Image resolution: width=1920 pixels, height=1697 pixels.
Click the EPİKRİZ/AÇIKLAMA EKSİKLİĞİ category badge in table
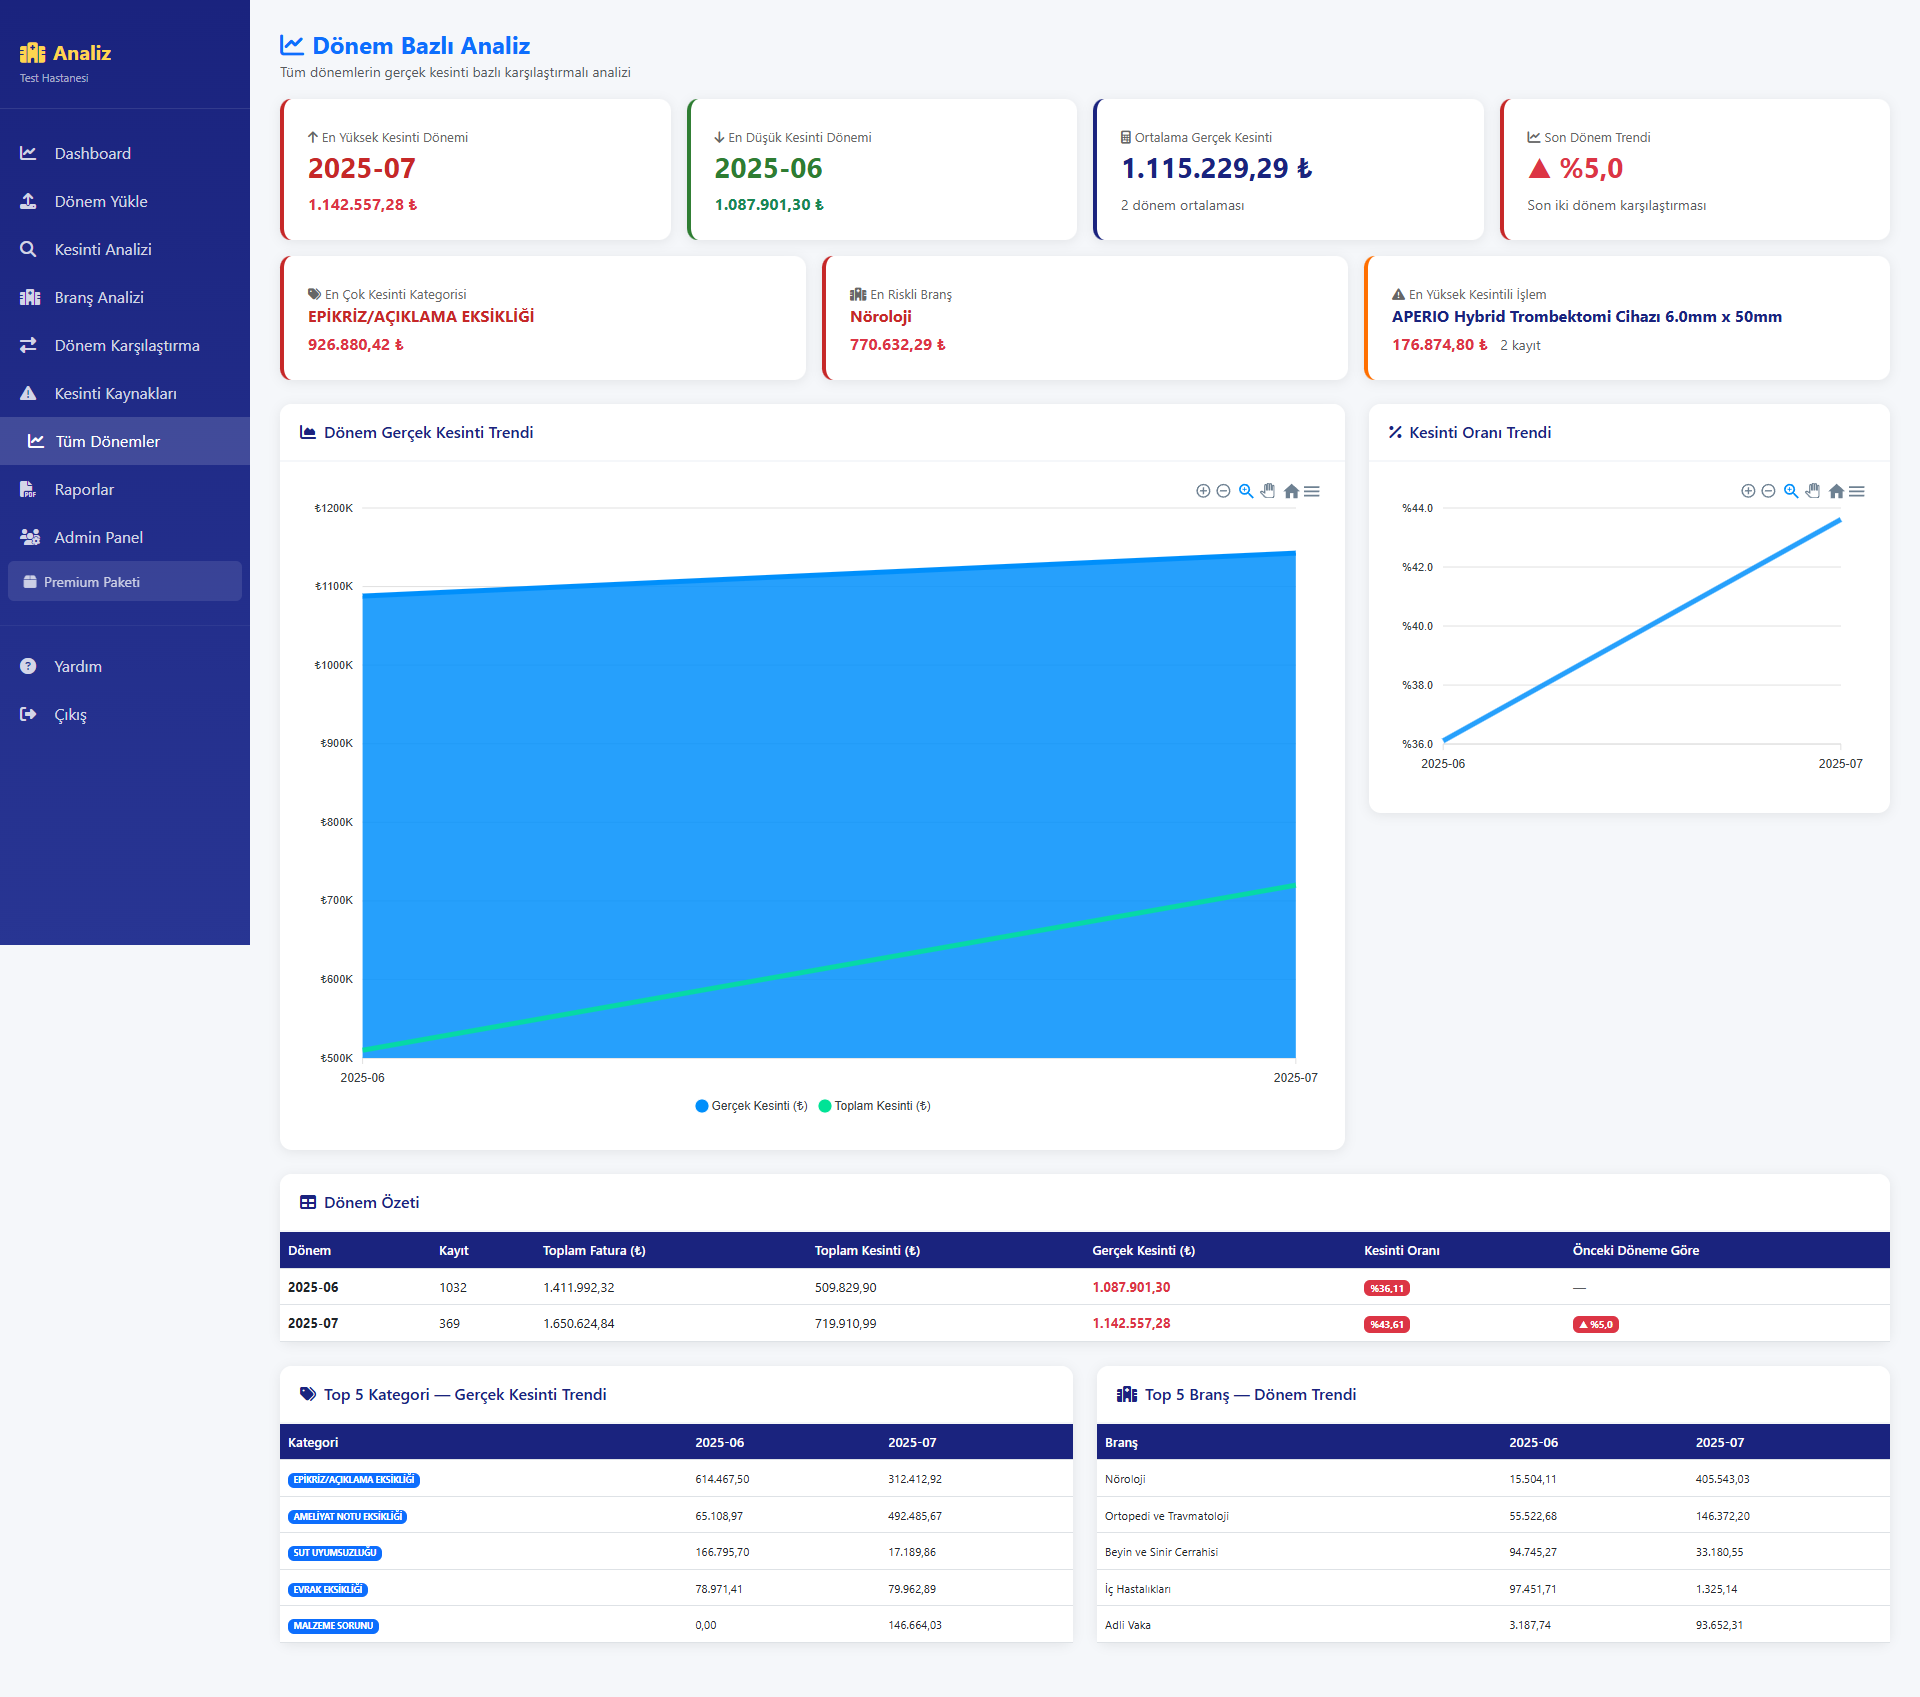click(354, 1480)
